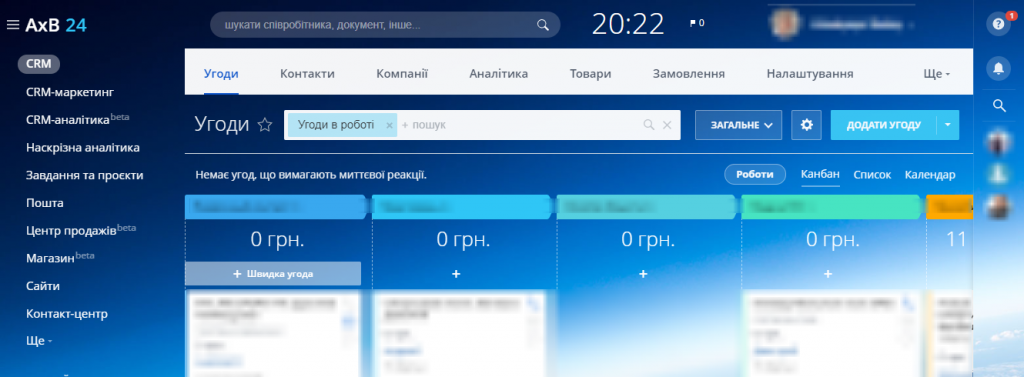
Task: Open the notifications bell icon
Action: [x=999, y=68]
